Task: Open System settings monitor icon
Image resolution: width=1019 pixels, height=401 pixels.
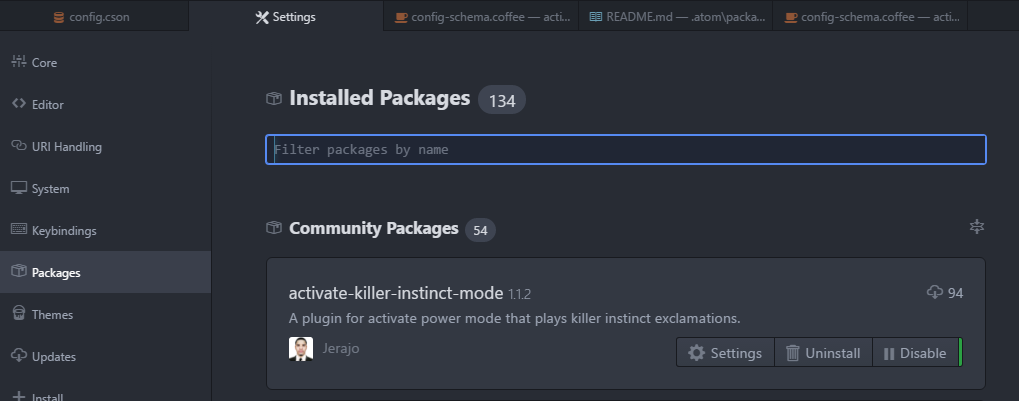Action: (x=19, y=188)
